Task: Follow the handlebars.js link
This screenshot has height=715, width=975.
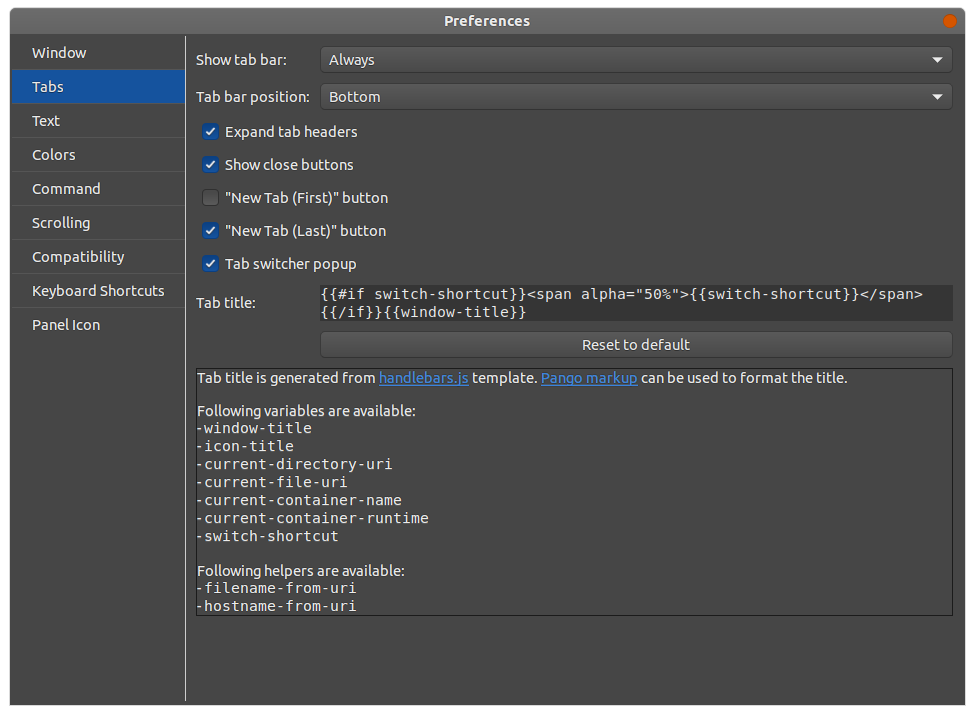Action: (x=423, y=378)
